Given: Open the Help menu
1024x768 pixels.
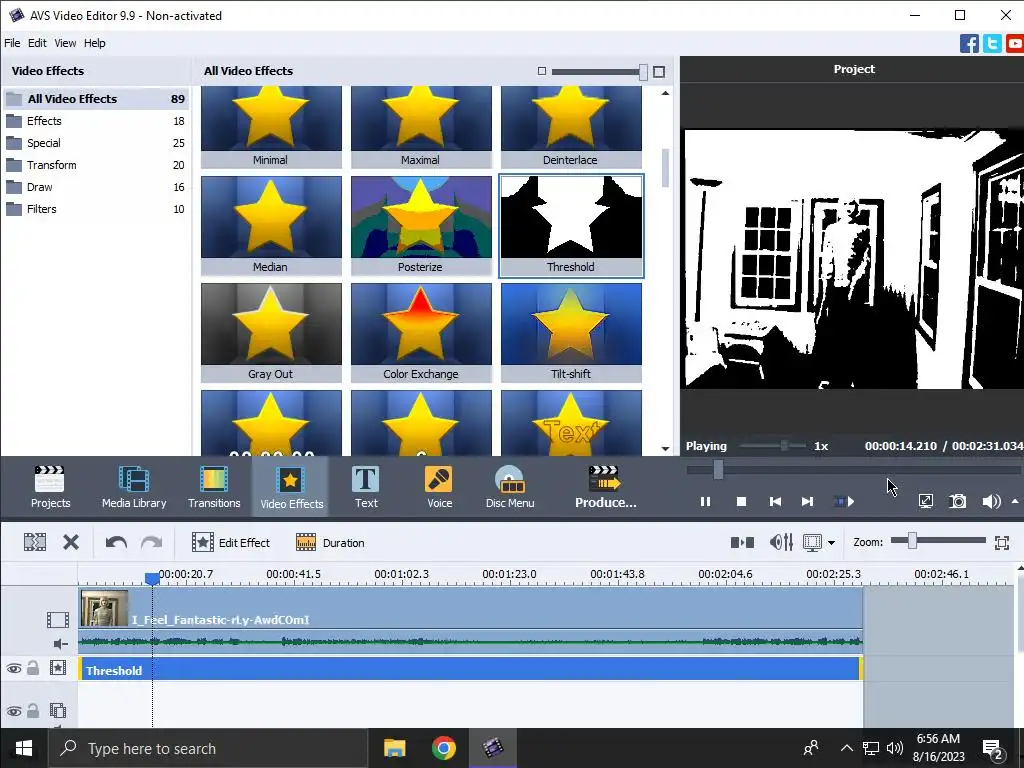Looking at the screenshot, I should pos(94,43).
